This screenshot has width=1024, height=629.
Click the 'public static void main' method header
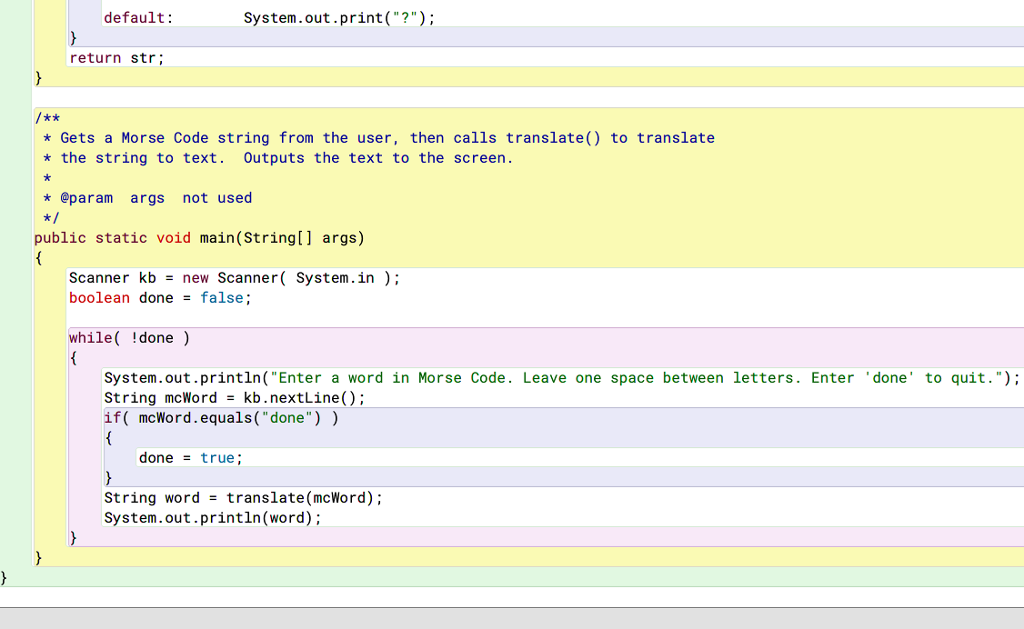[x=199, y=238]
